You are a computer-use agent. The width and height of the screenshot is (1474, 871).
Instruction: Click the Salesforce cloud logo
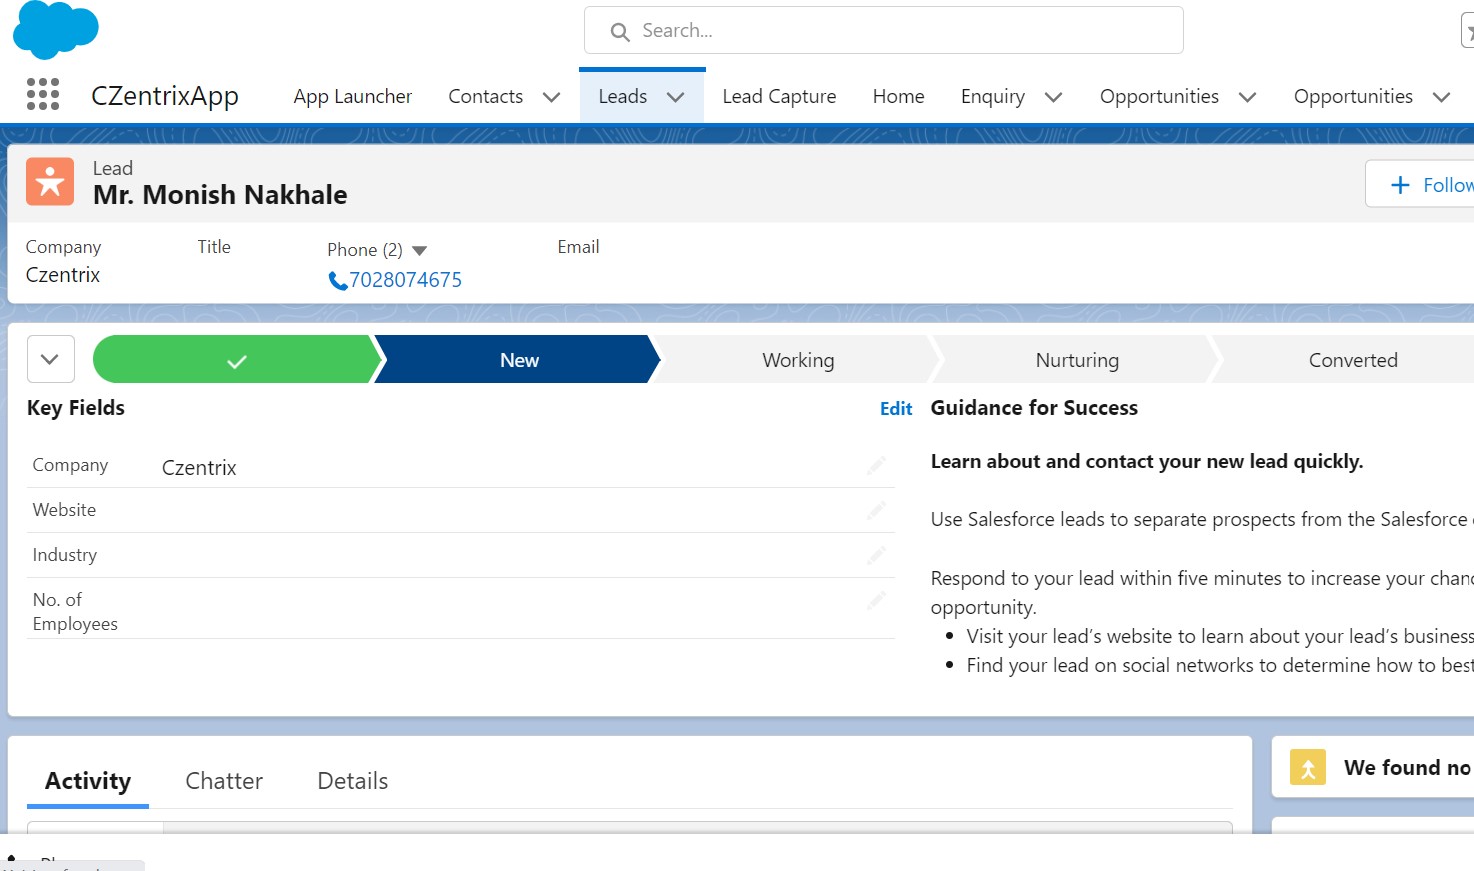coord(55,30)
